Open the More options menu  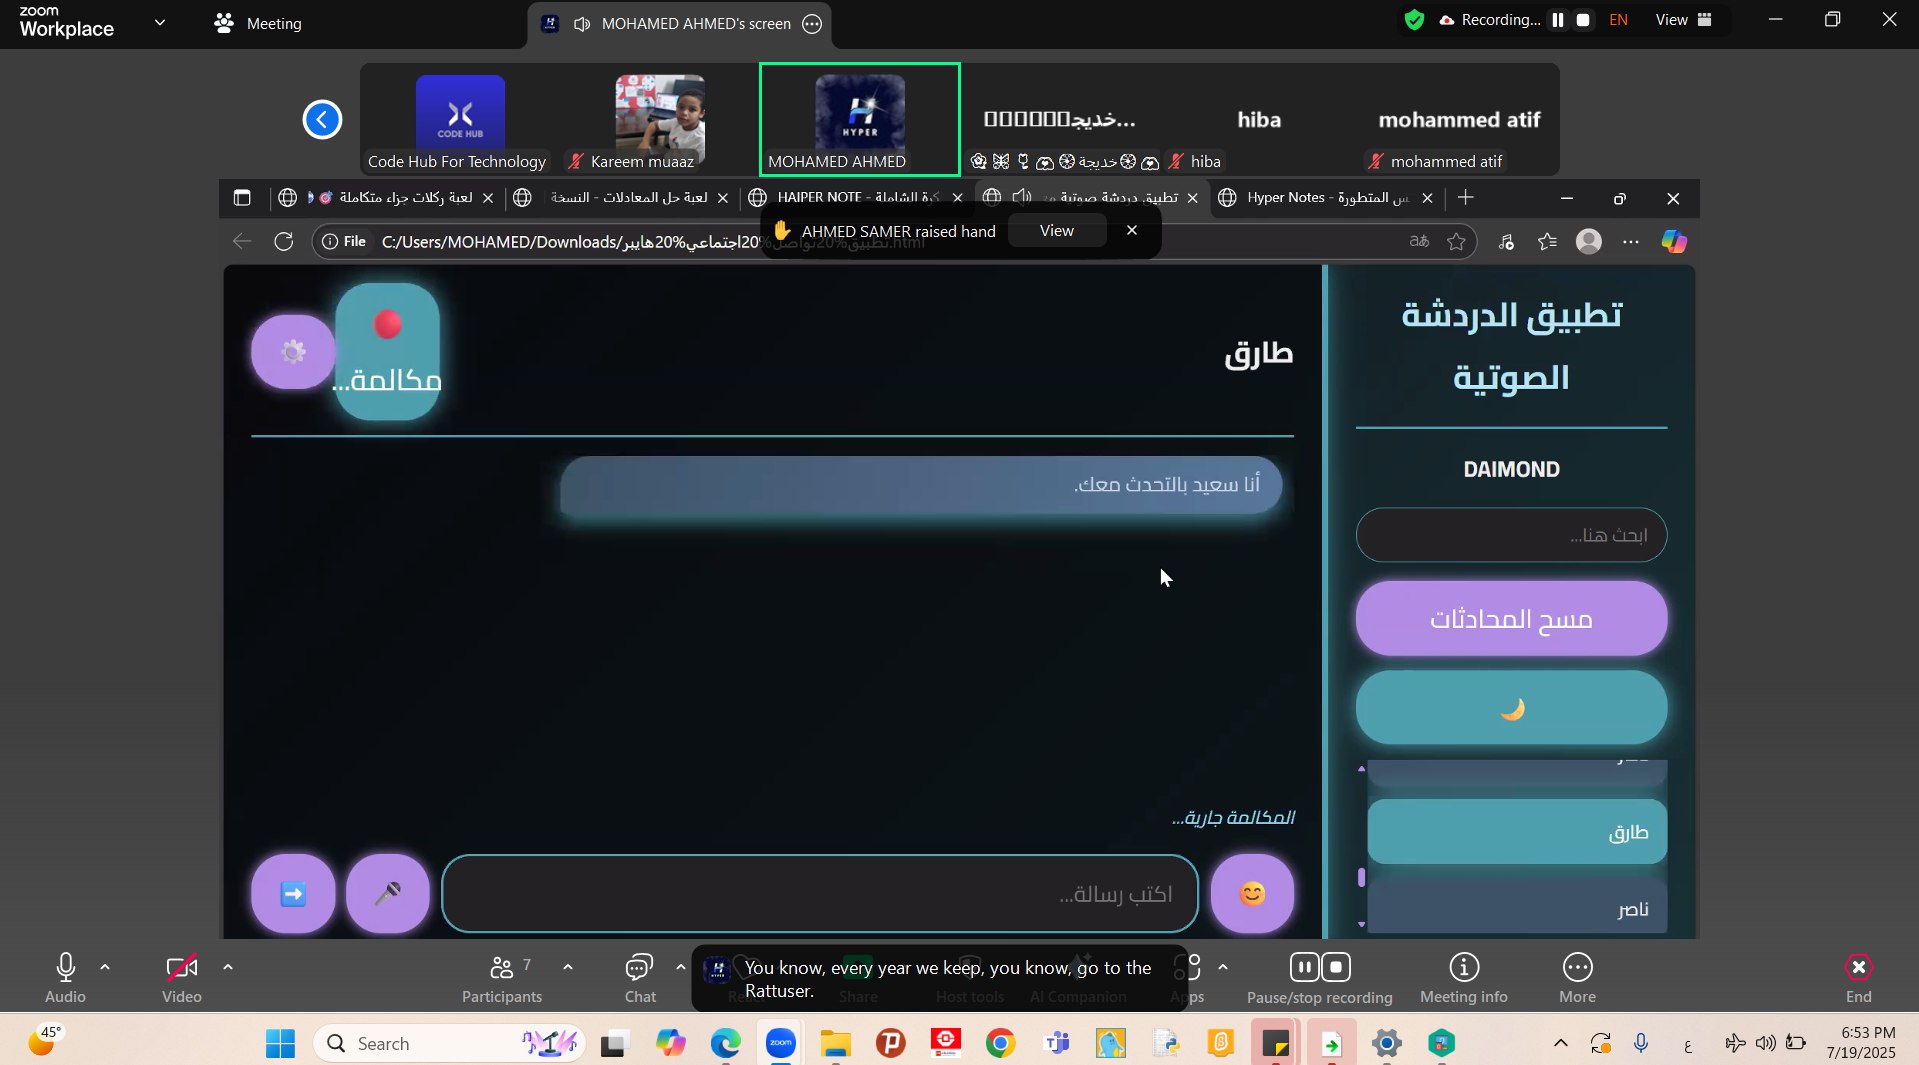point(1577,978)
